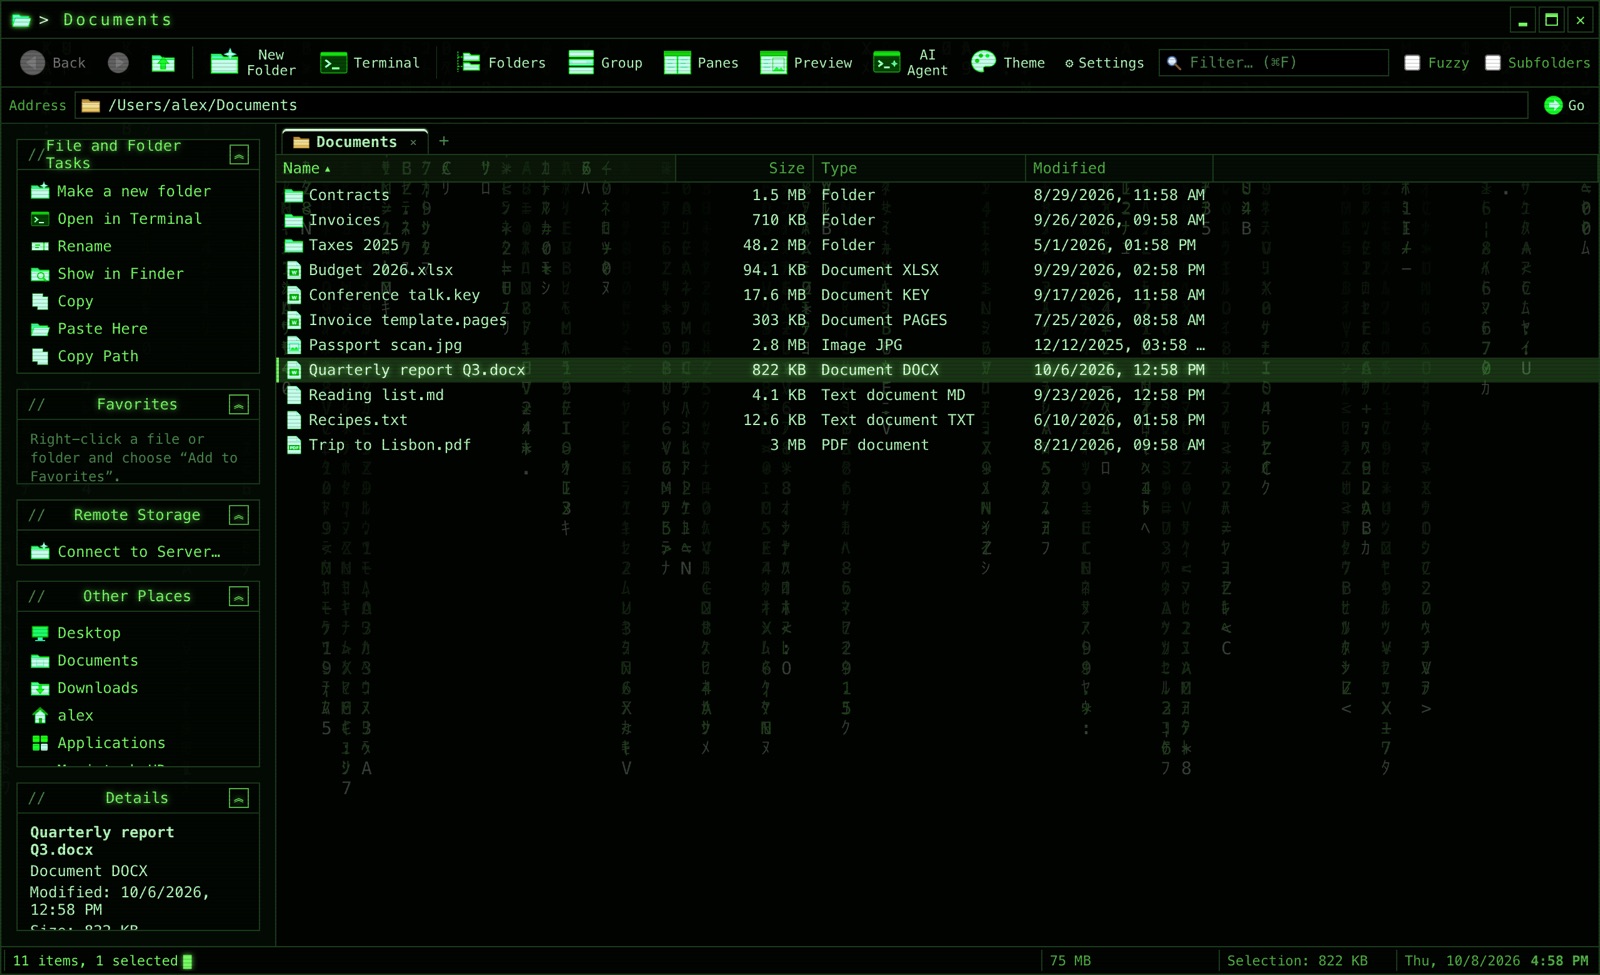This screenshot has height=975, width=1600.
Task: Collapse the File and Folder Tasks panel
Action: 239,154
